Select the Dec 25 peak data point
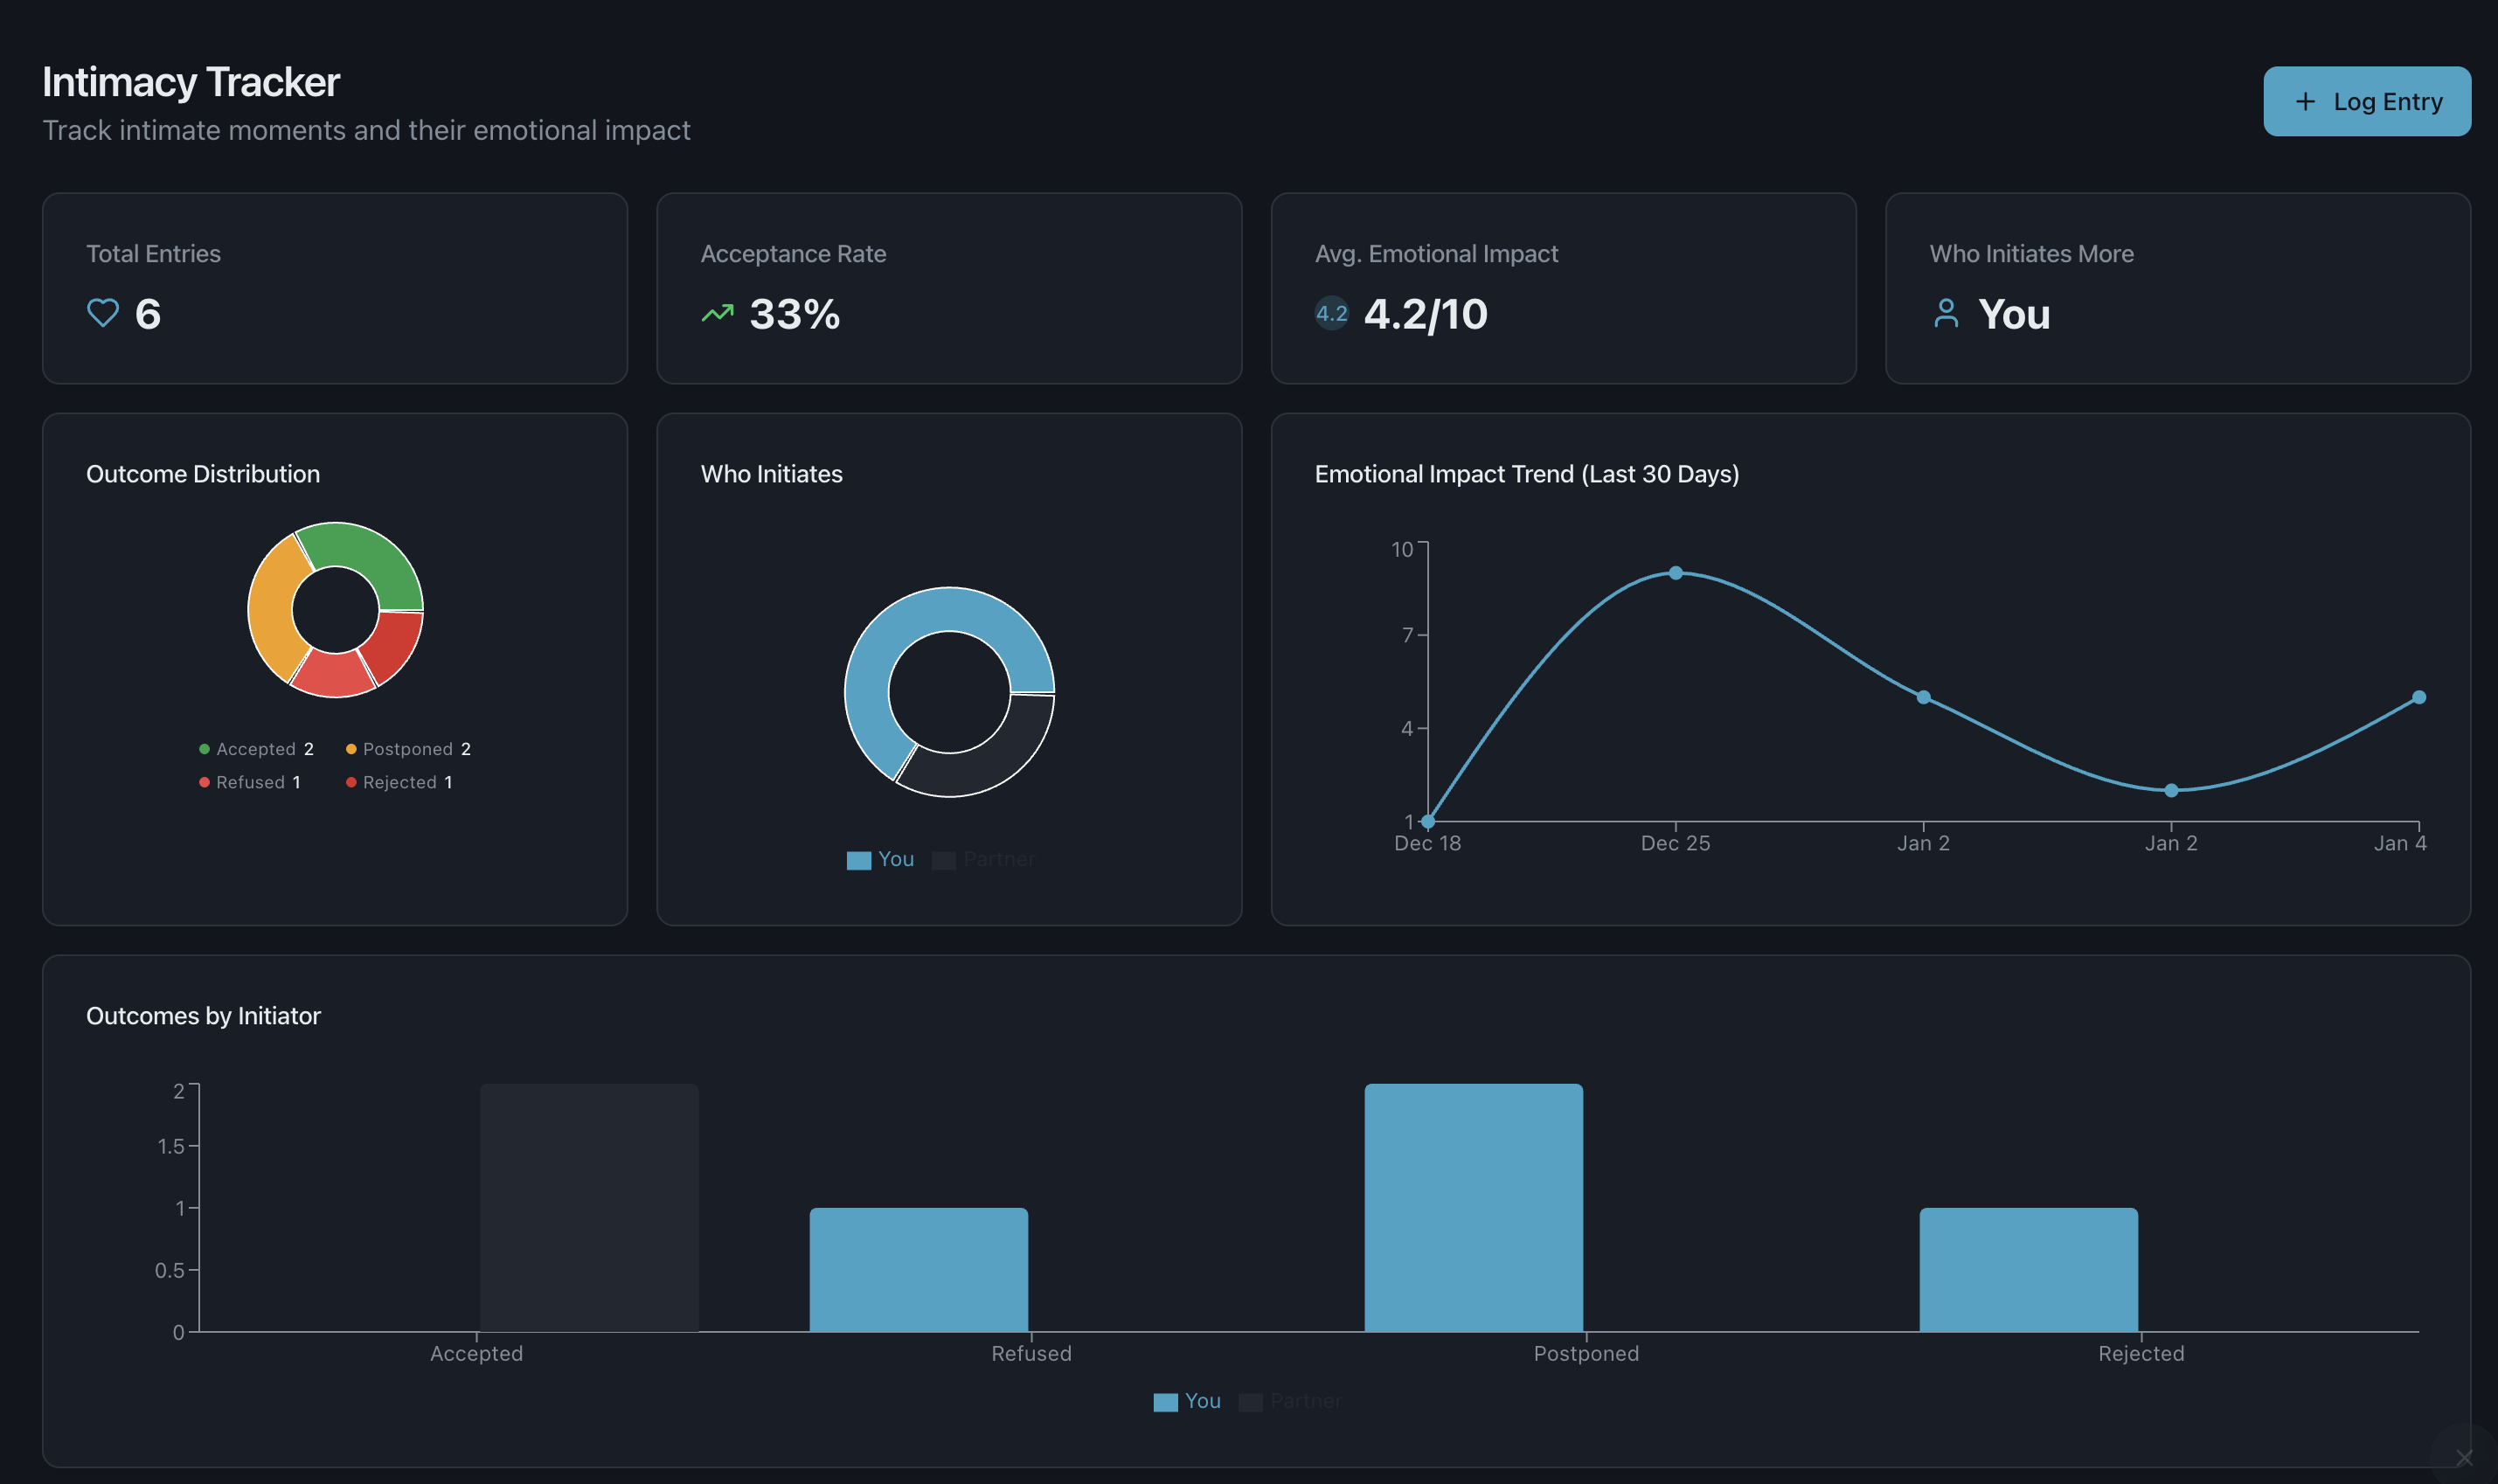The image size is (2498, 1484). click(x=1675, y=573)
